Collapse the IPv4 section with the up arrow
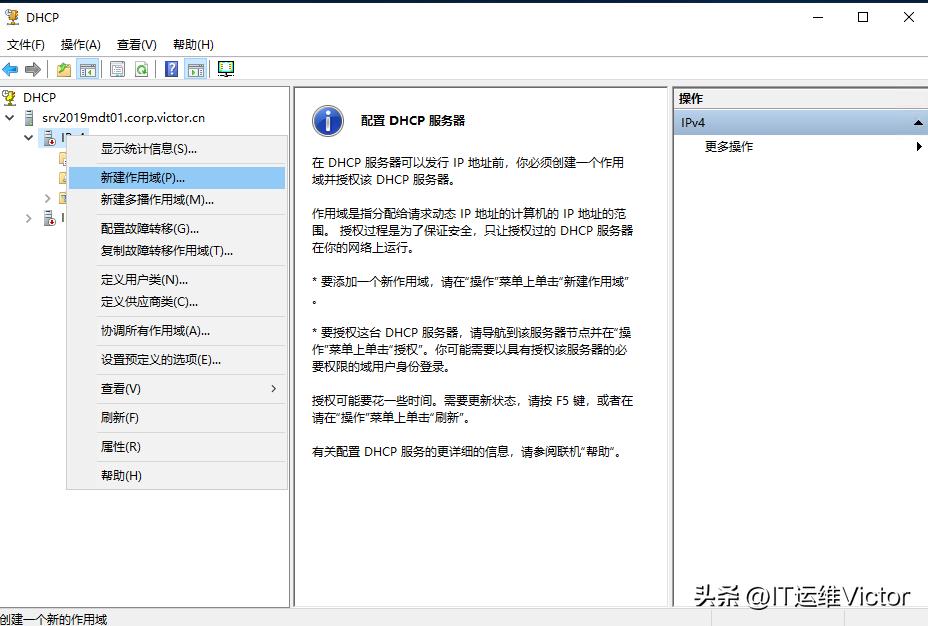928x626 pixels. pos(918,122)
